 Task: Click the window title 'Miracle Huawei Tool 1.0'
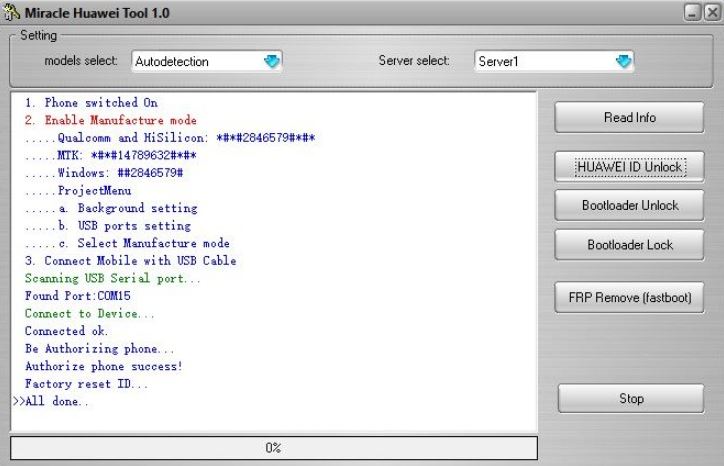(97, 13)
